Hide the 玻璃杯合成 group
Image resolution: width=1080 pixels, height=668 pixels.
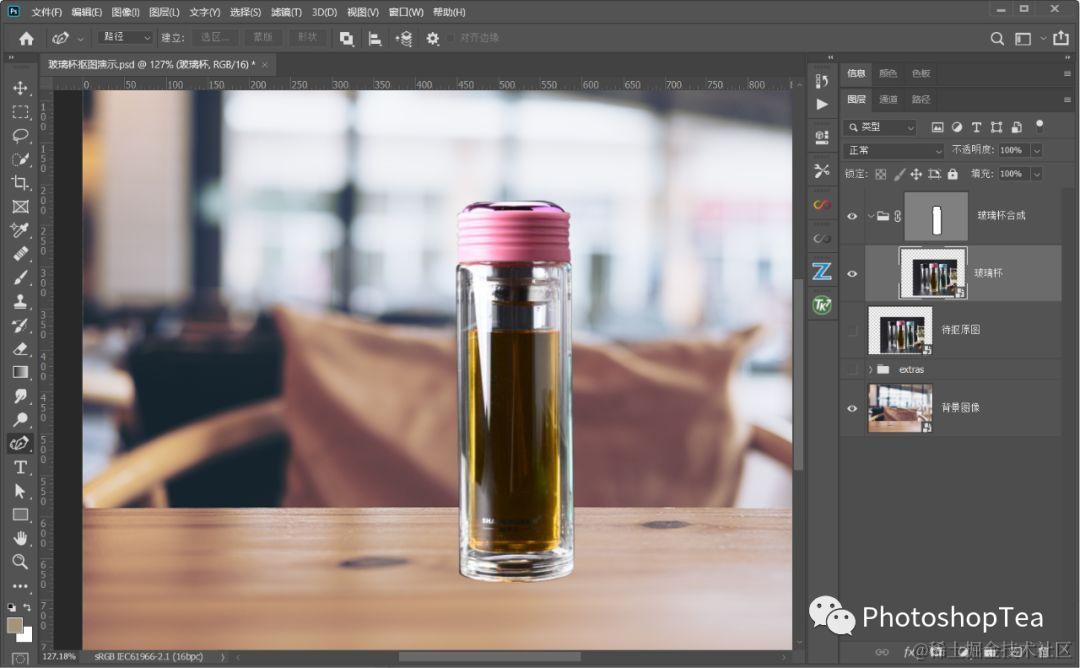point(852,216)
